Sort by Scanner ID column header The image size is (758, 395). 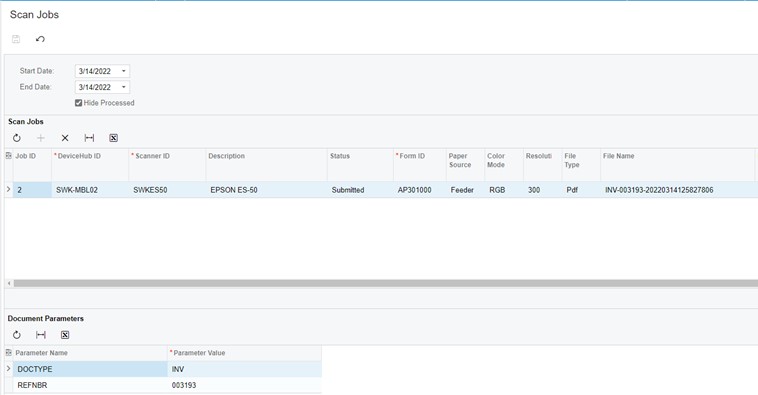pos(167,165)
